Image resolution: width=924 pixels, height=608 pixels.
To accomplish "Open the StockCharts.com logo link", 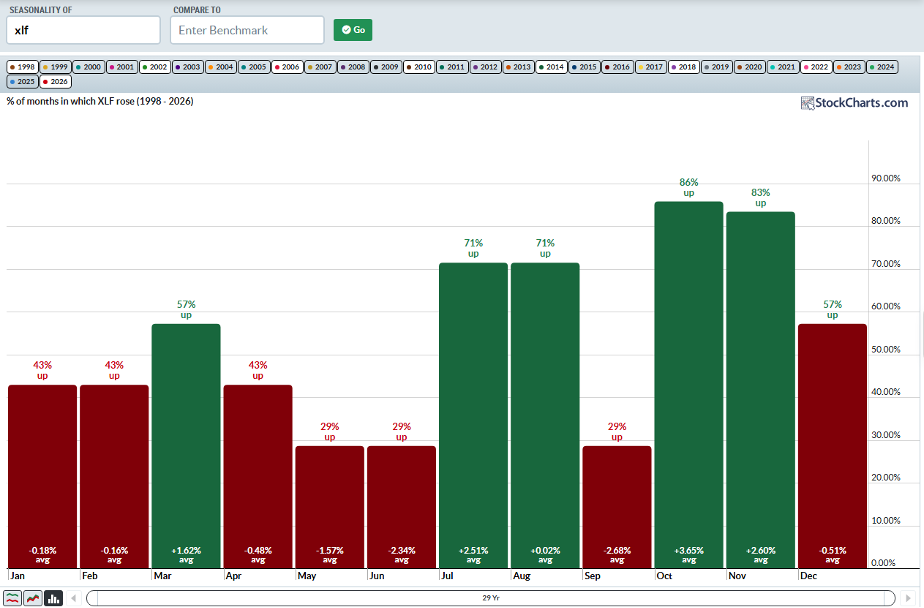I will tap(854, 103).
